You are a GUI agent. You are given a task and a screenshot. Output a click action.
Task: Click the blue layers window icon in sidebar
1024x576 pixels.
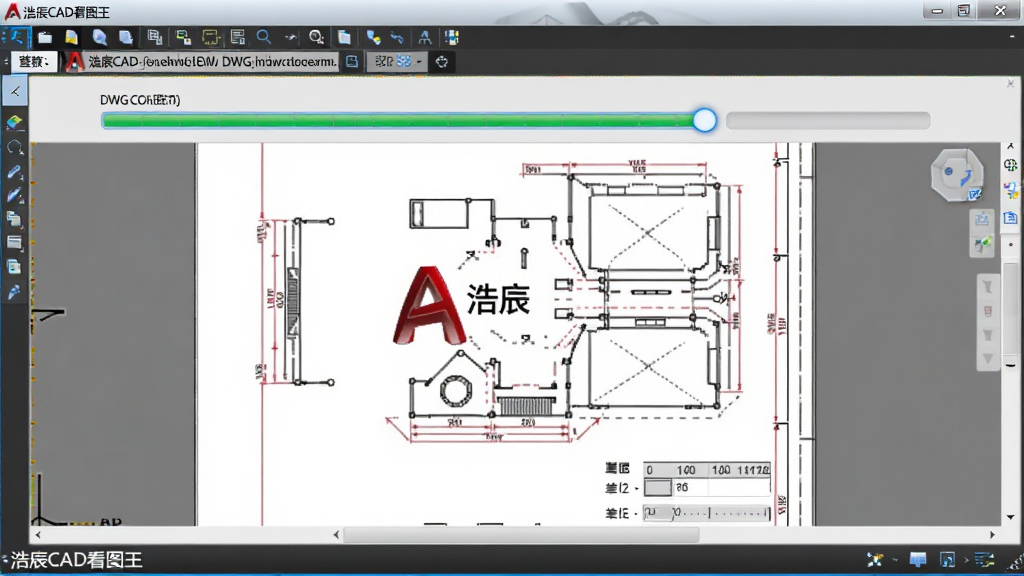click(14, 267)
